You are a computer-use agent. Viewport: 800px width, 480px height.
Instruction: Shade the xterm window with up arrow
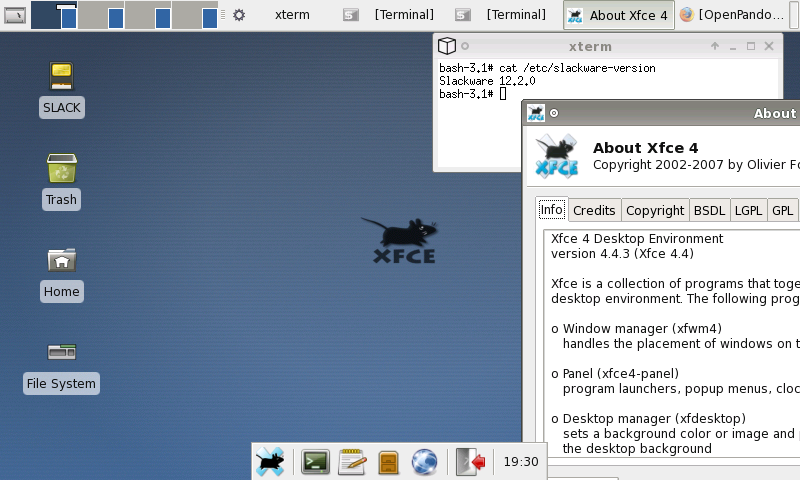[715, 46]
